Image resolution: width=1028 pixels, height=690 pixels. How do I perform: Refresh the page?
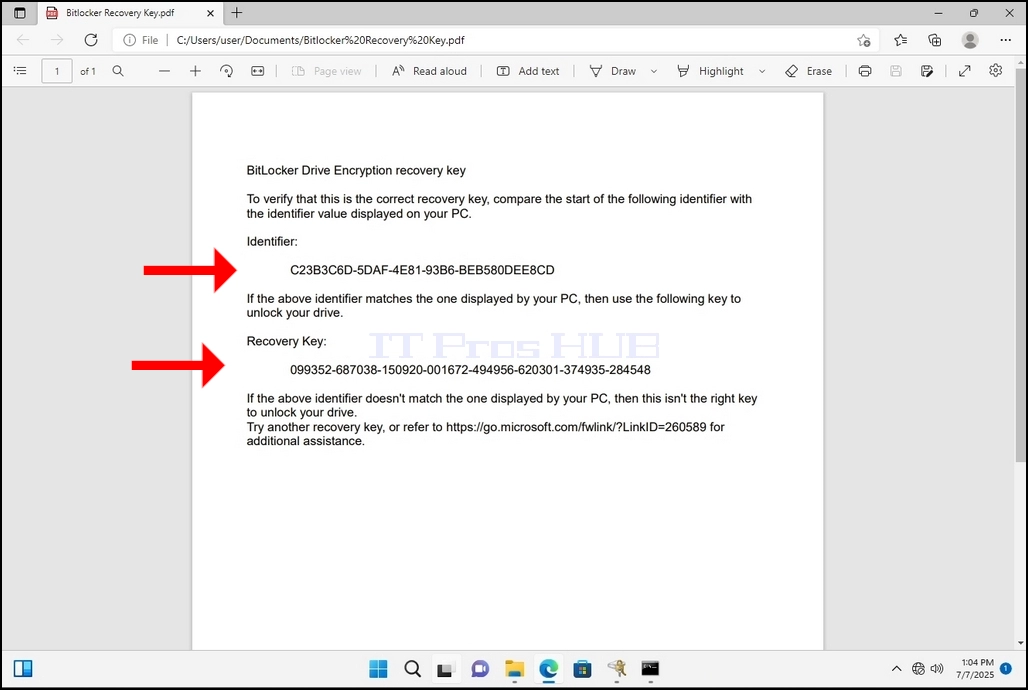pos(91,40)
